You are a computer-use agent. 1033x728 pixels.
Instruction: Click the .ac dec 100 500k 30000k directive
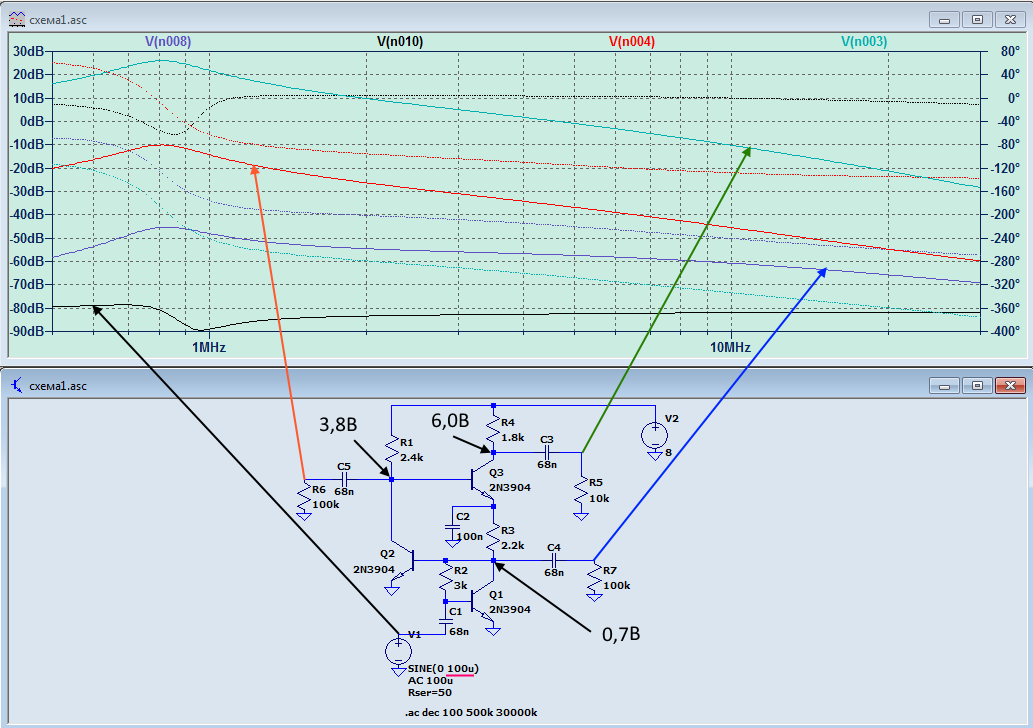coord(472,712)
